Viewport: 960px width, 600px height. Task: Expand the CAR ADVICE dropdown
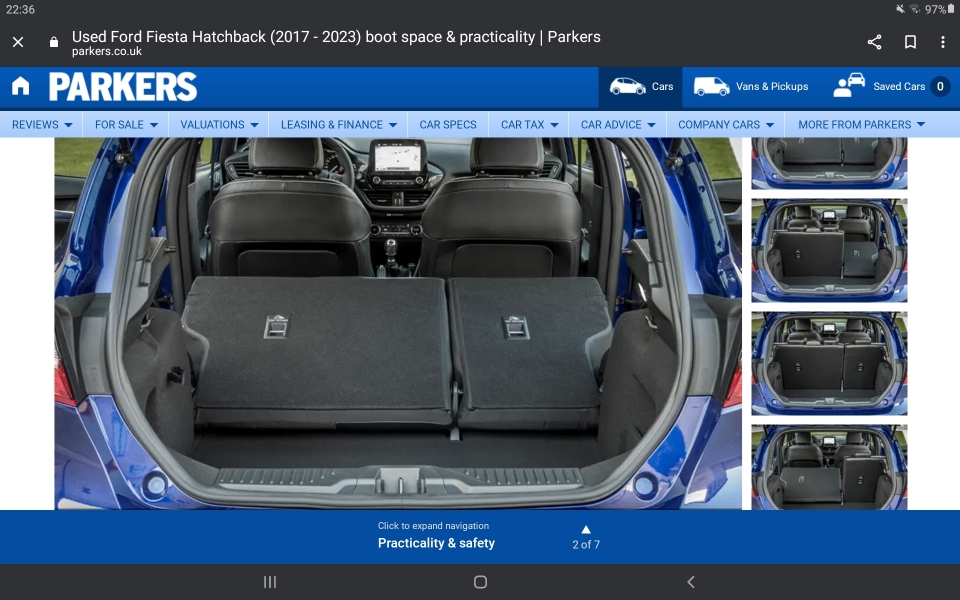[x=617, y=124]
